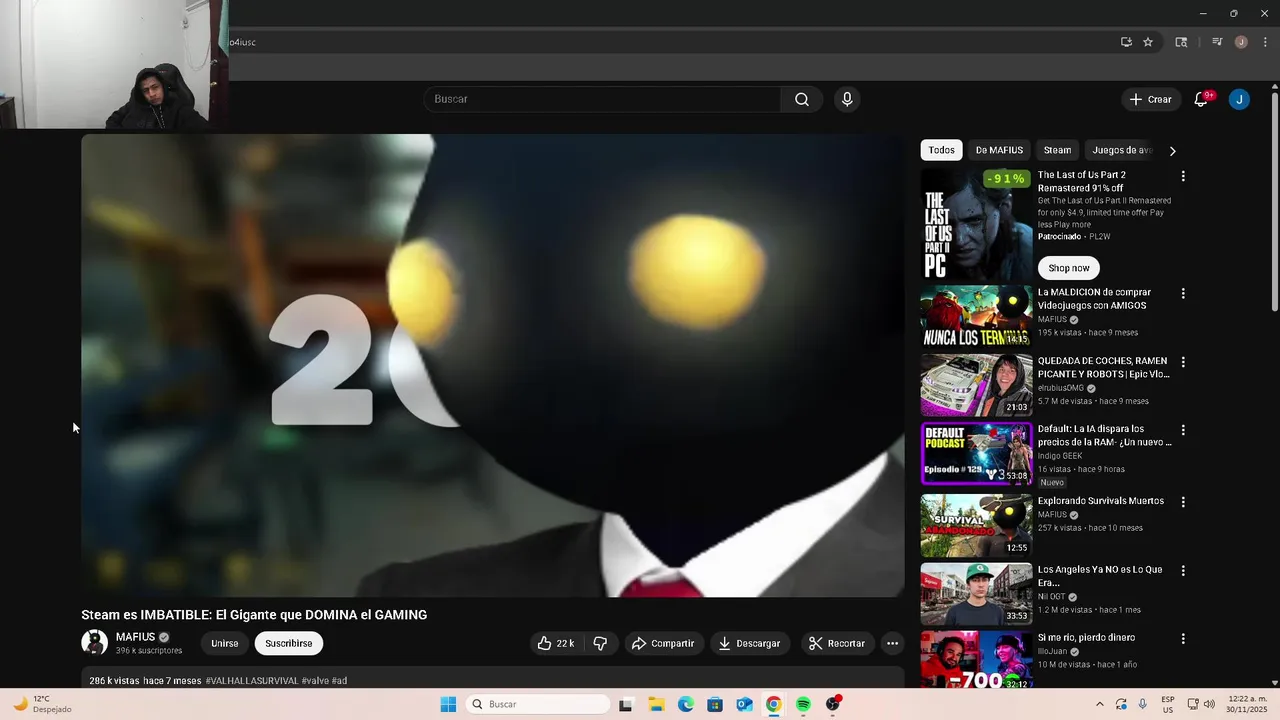Like the video with thumbs up
The width and height of the screenshot is (1280, 720).
coord(555,643)
